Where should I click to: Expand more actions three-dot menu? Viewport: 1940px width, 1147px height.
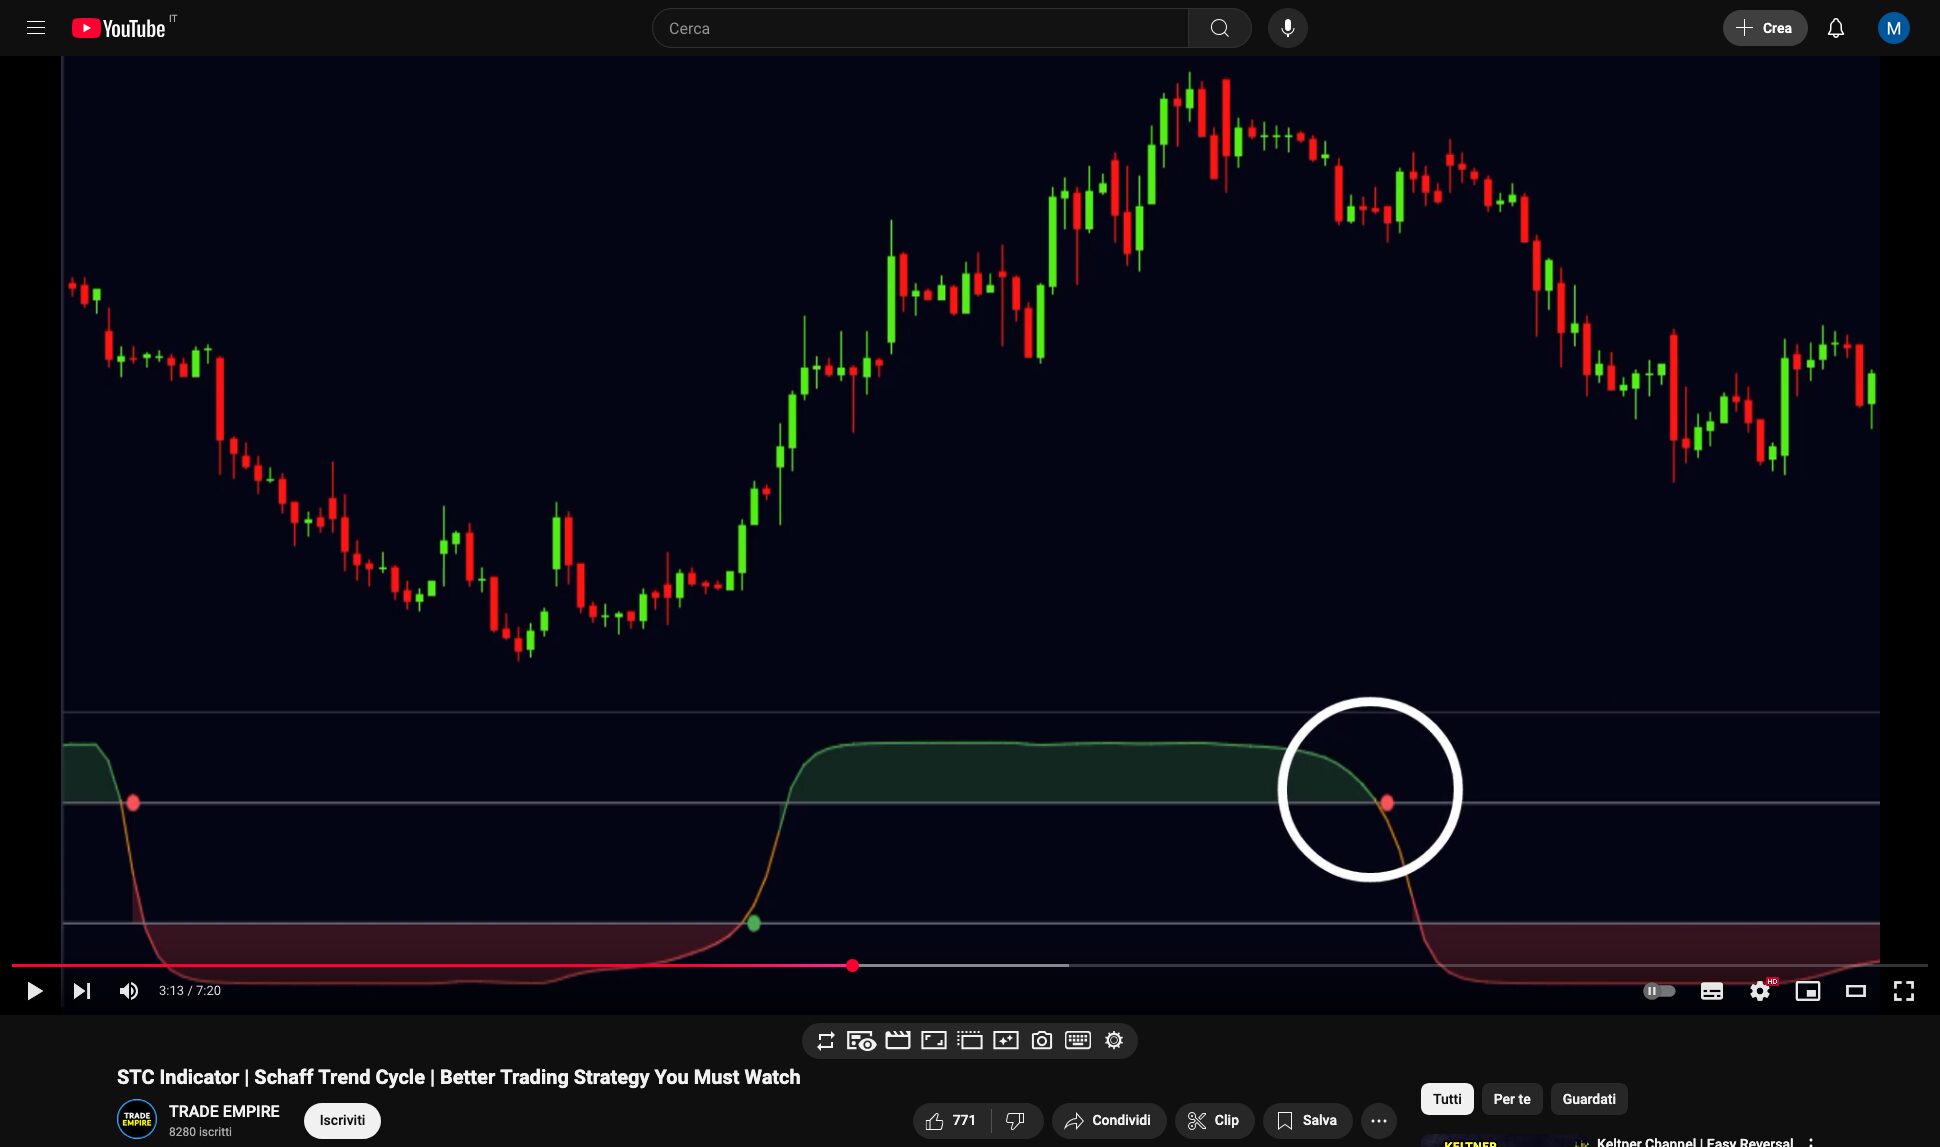[x=1378, y=1121]
